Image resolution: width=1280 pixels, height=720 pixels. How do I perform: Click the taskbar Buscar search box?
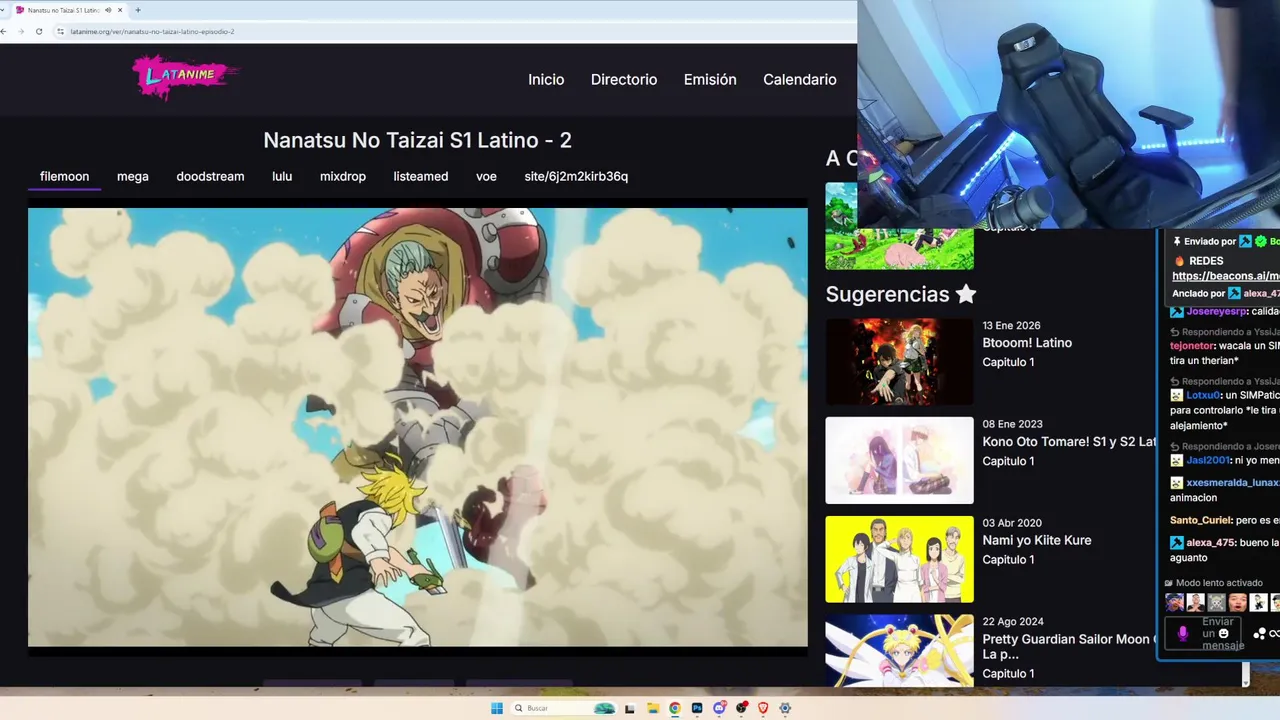565,708
